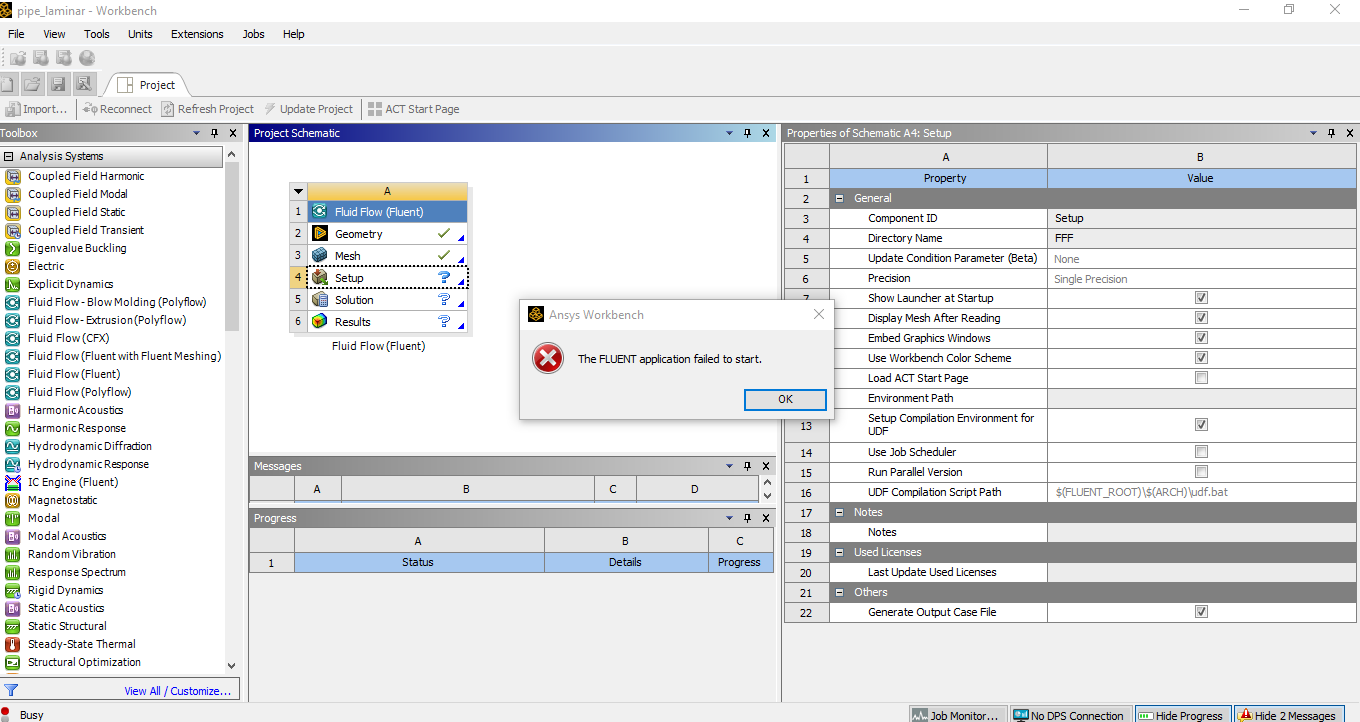The height and width of the screenshot is (722, 1360).
Task: Open the Jobs menu
Action: coord(254,34)
